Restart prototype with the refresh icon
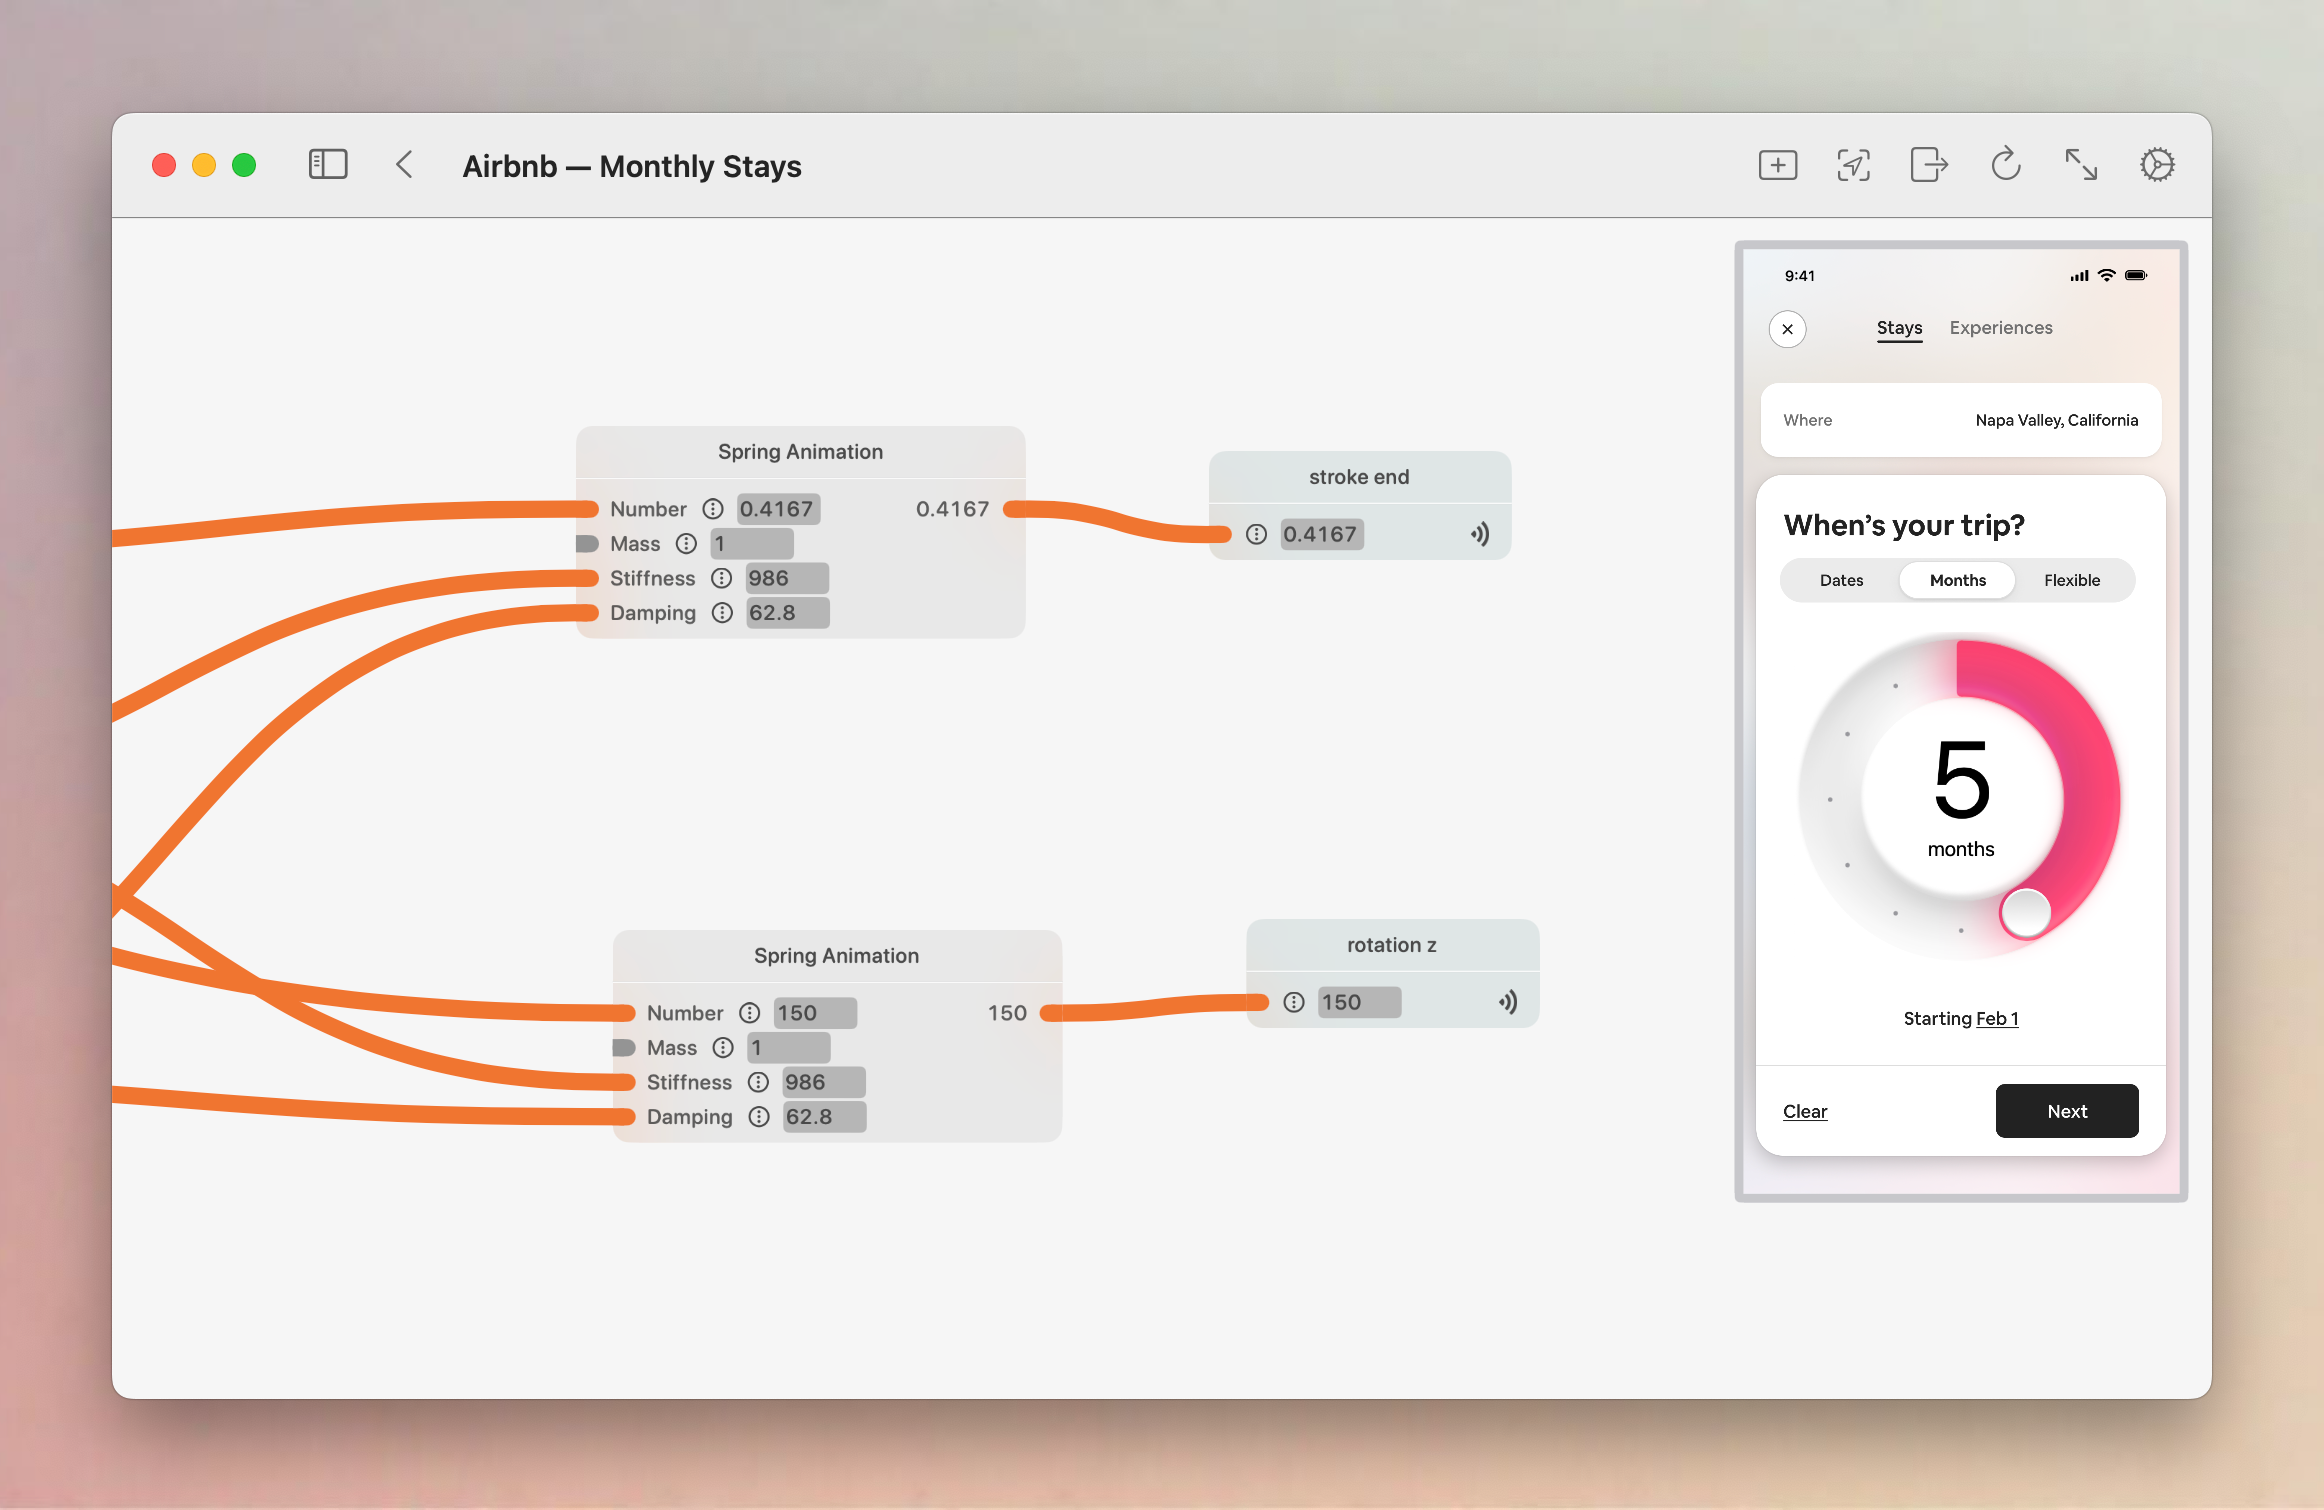 click(2005, 165)
